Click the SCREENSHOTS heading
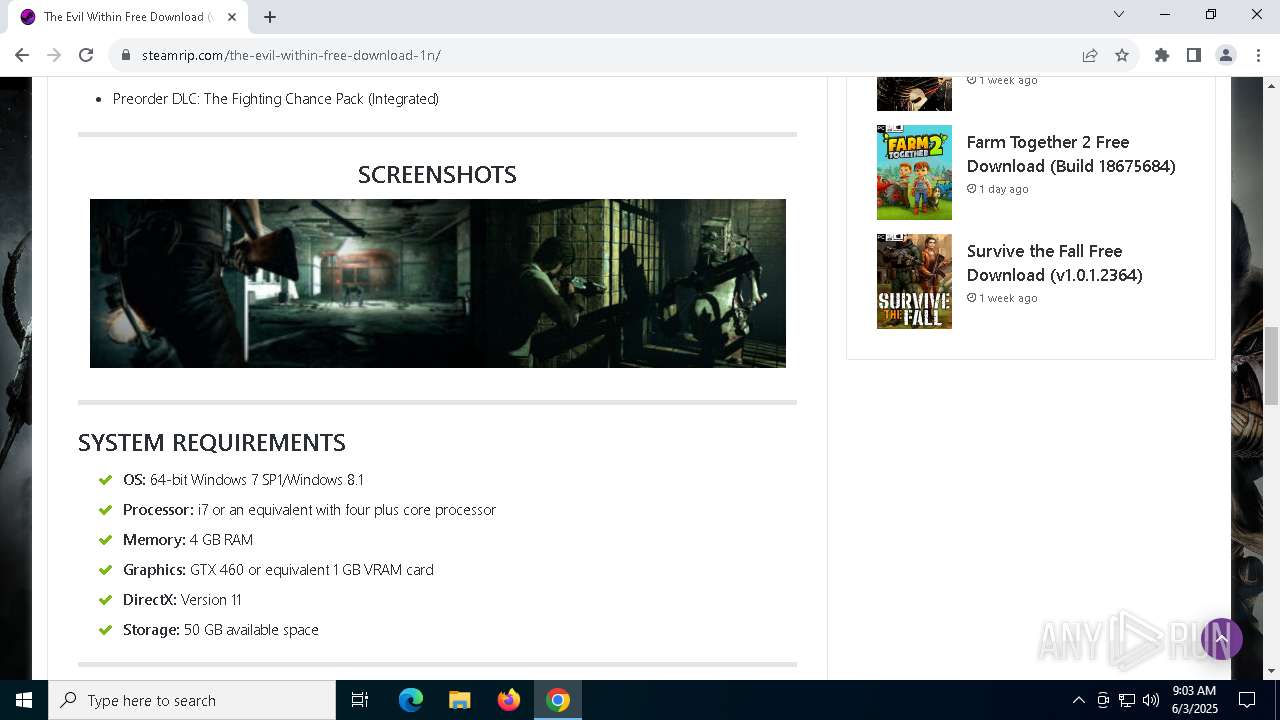This screenshot has height=720, width=1280. [x=437, y=174]
